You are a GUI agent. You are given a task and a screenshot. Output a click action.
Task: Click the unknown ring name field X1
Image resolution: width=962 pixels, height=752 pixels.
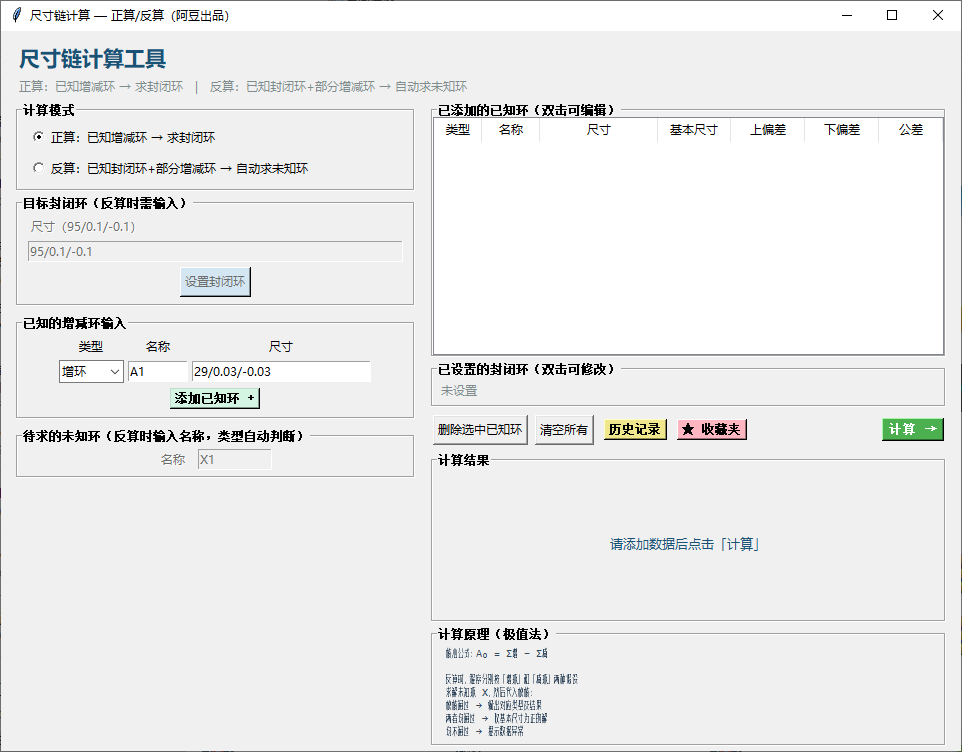(234, 459)
